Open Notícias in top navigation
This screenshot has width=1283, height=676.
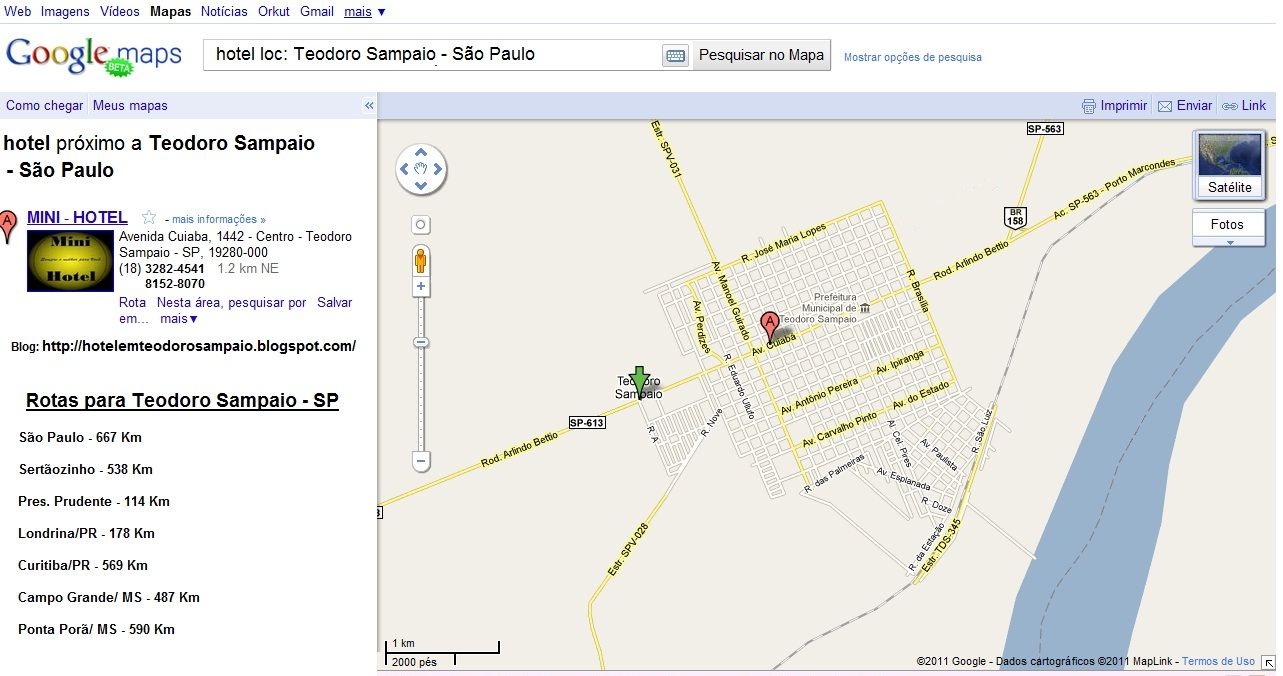[224, 11]
